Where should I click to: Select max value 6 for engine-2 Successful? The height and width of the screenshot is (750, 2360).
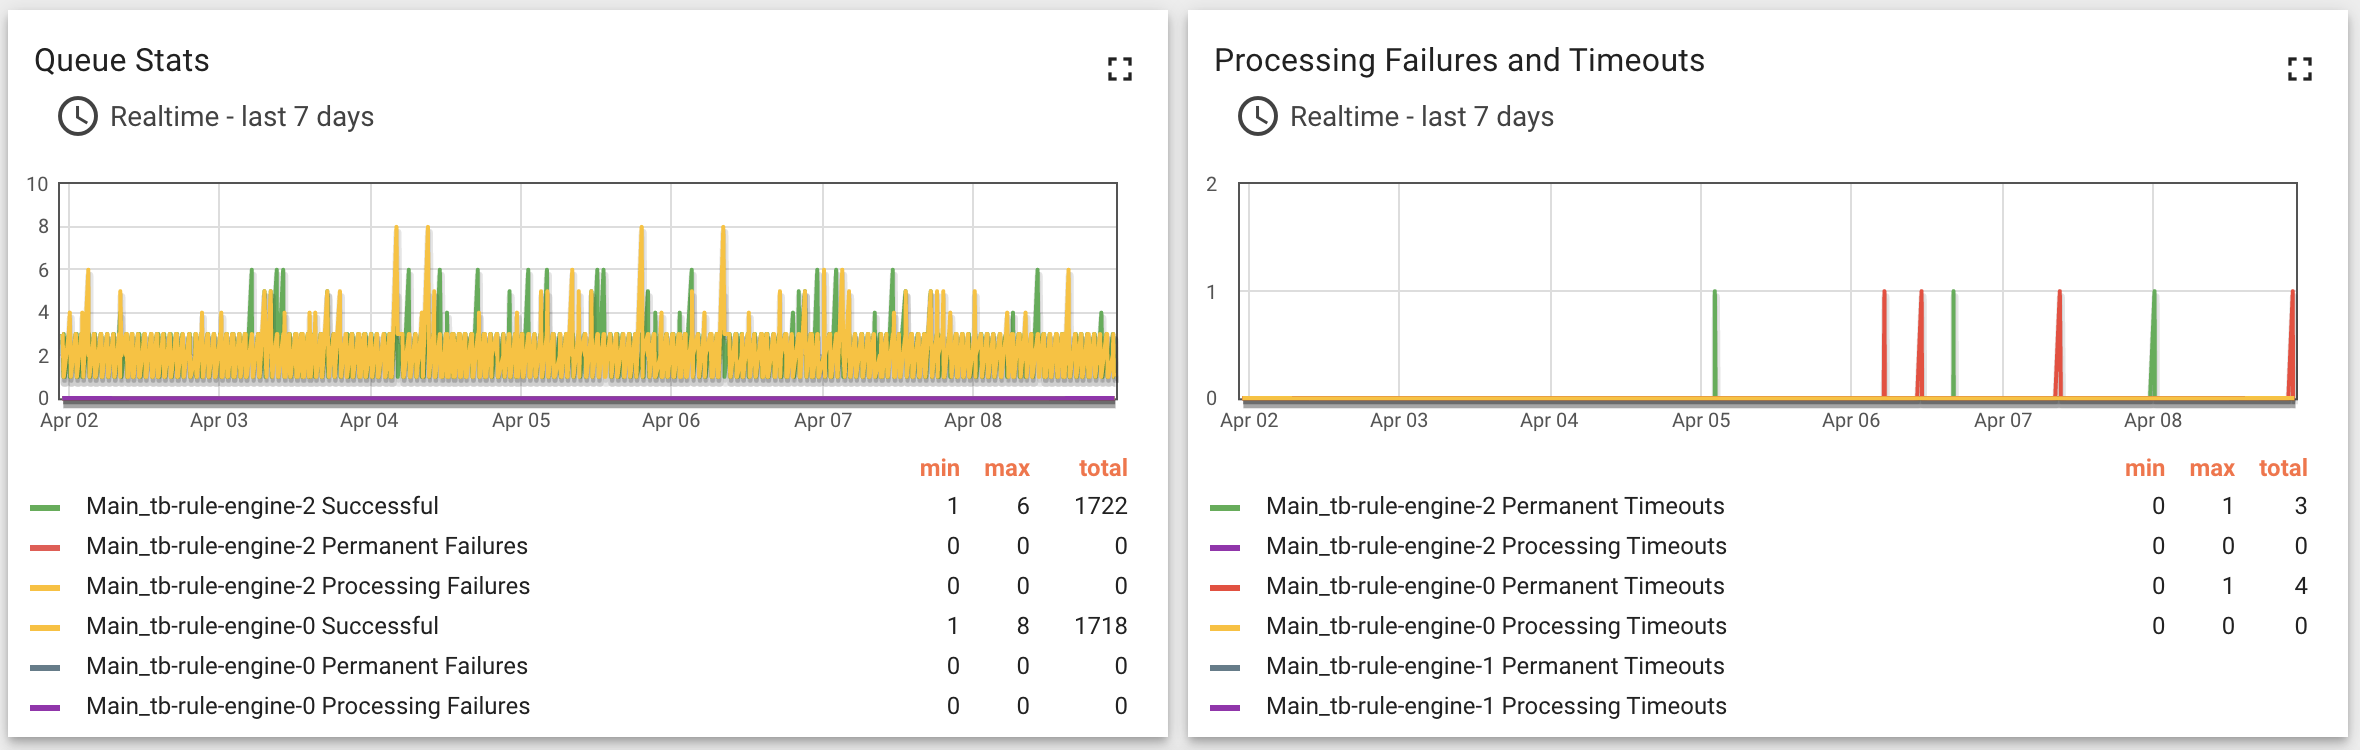pyautogui.click(x=1023, y=506)
